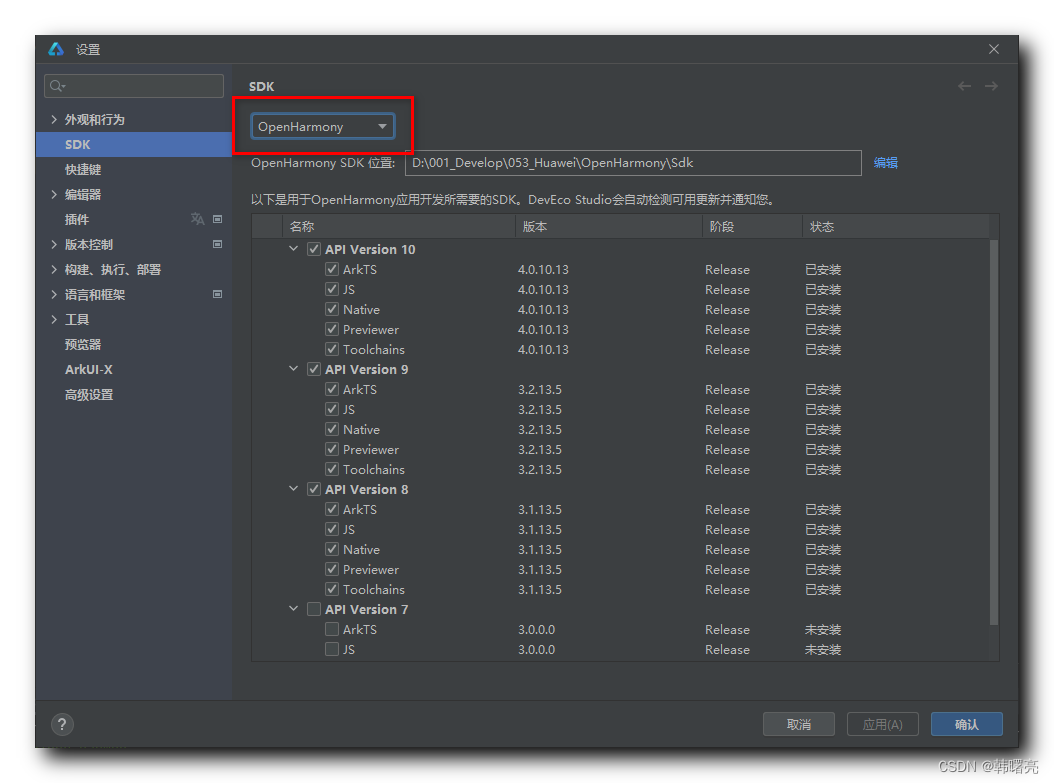Screen dimensions: 1054x783
Task: Uncheck Native 3.2.13.5 checkbox
Action: coord(331,429)
